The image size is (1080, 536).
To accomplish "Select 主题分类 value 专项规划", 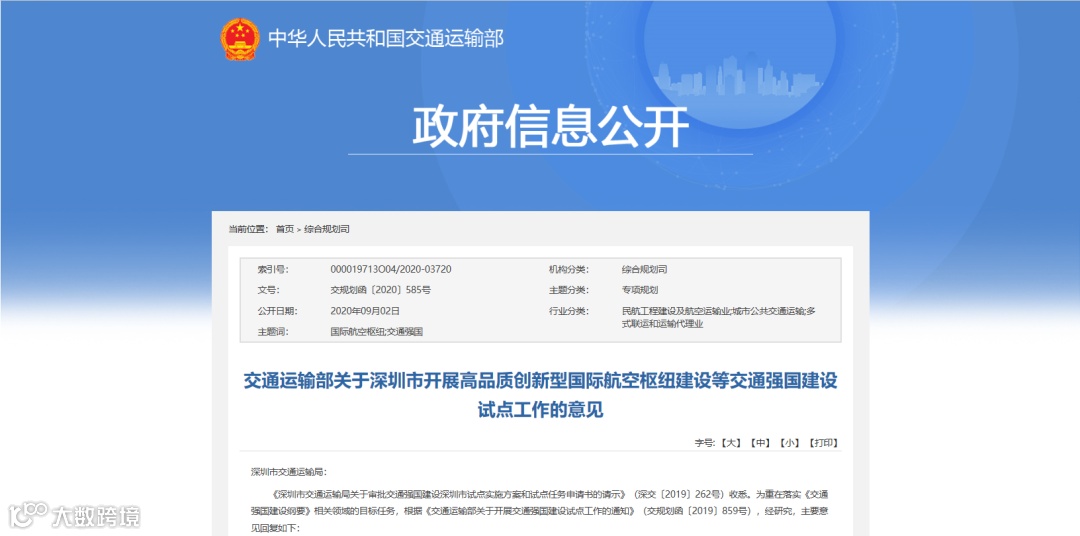I will [x=639, y=290].
